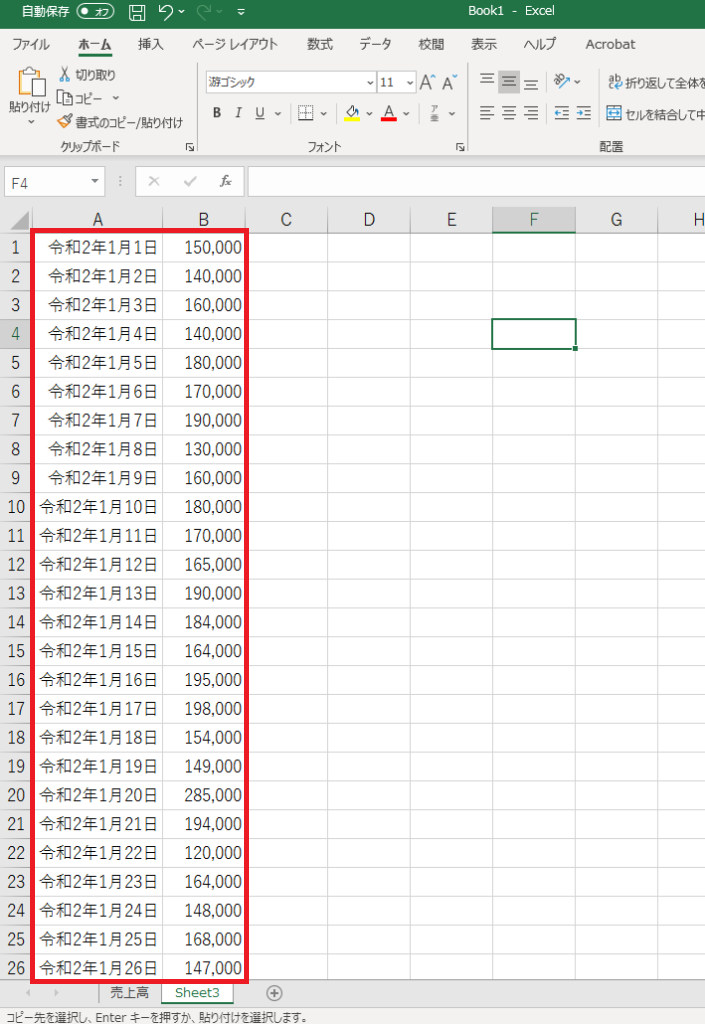Open the font name dropdown
This screenshot has width=705, height=1024.
[x=370, y=82]
